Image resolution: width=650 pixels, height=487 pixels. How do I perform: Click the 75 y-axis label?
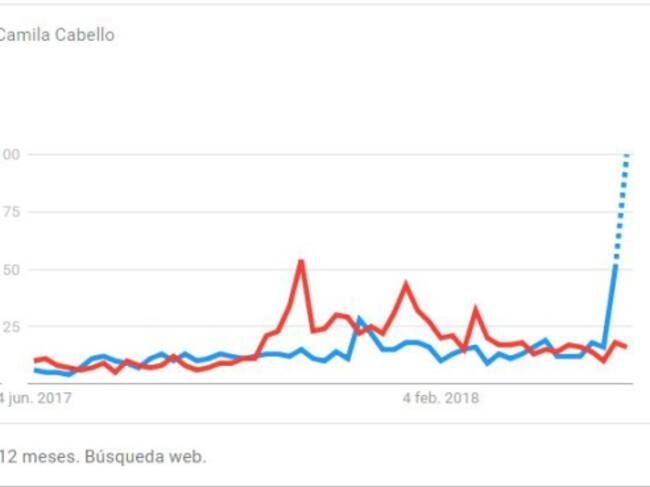pyautogui.click(x=10, y=212)
